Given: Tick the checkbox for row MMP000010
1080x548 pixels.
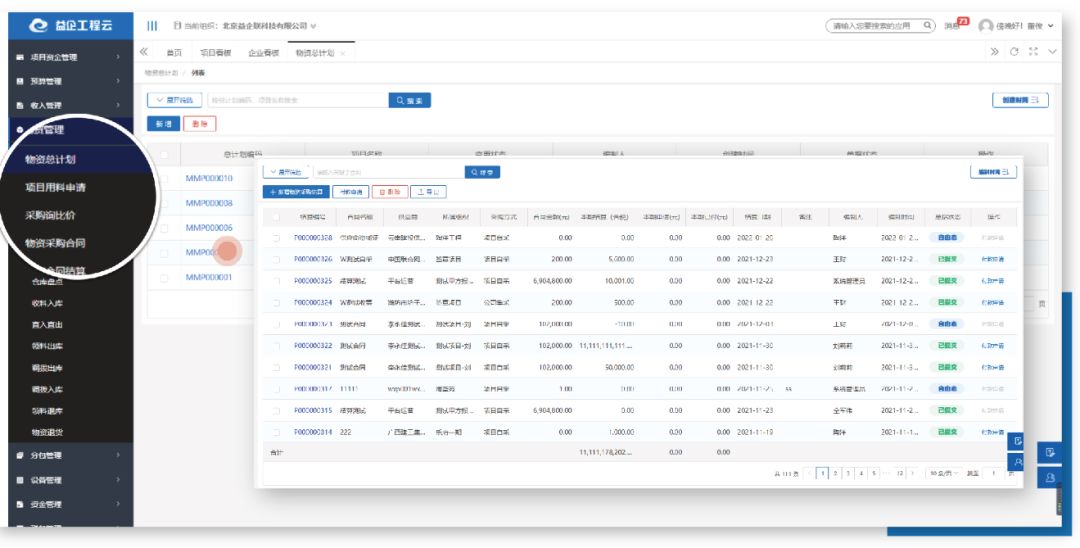Looking at the screenshot, I should click(x=164, y=178).
